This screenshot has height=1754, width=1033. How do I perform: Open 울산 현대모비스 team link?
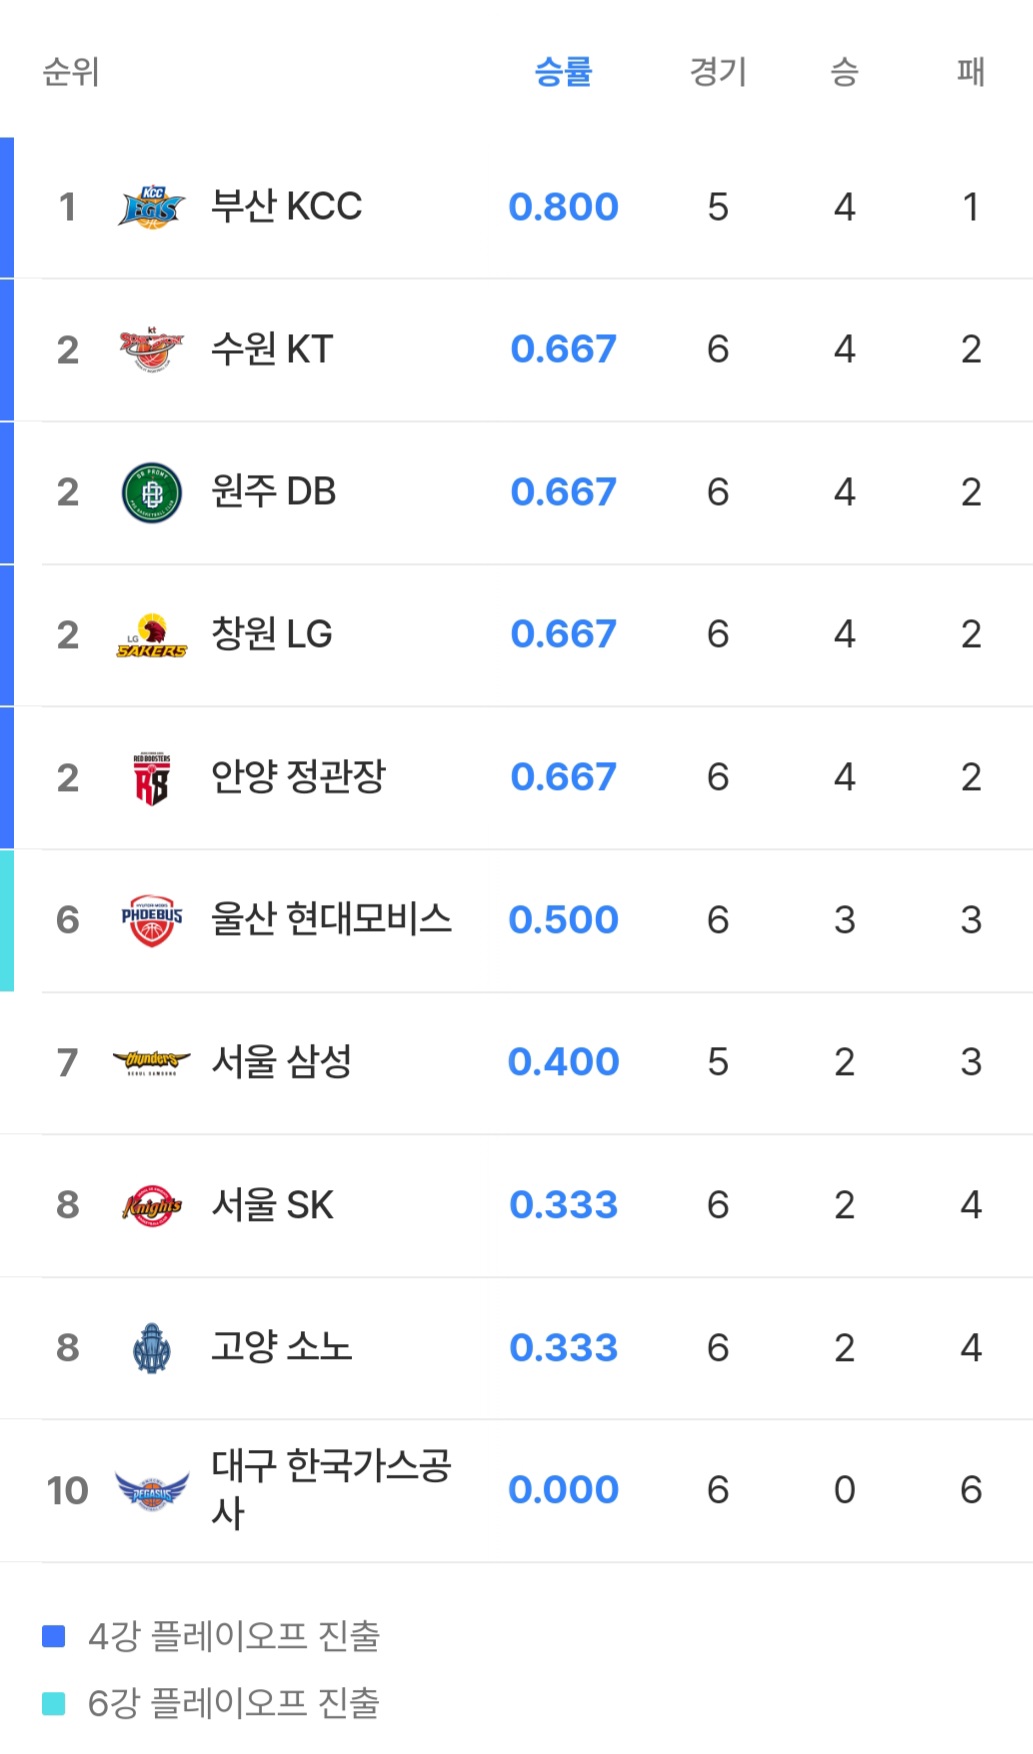coord(331,920)
